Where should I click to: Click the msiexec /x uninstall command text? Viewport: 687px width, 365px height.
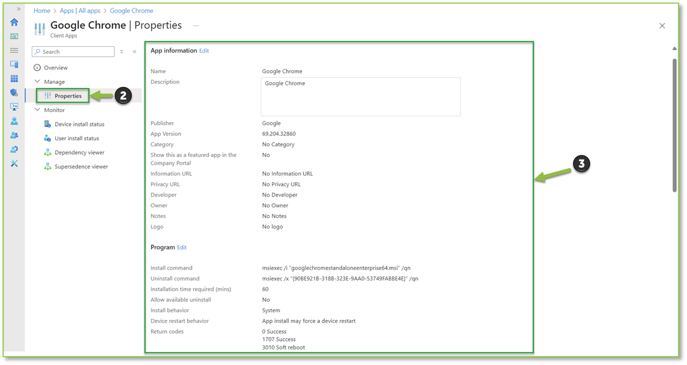[340, 279]
